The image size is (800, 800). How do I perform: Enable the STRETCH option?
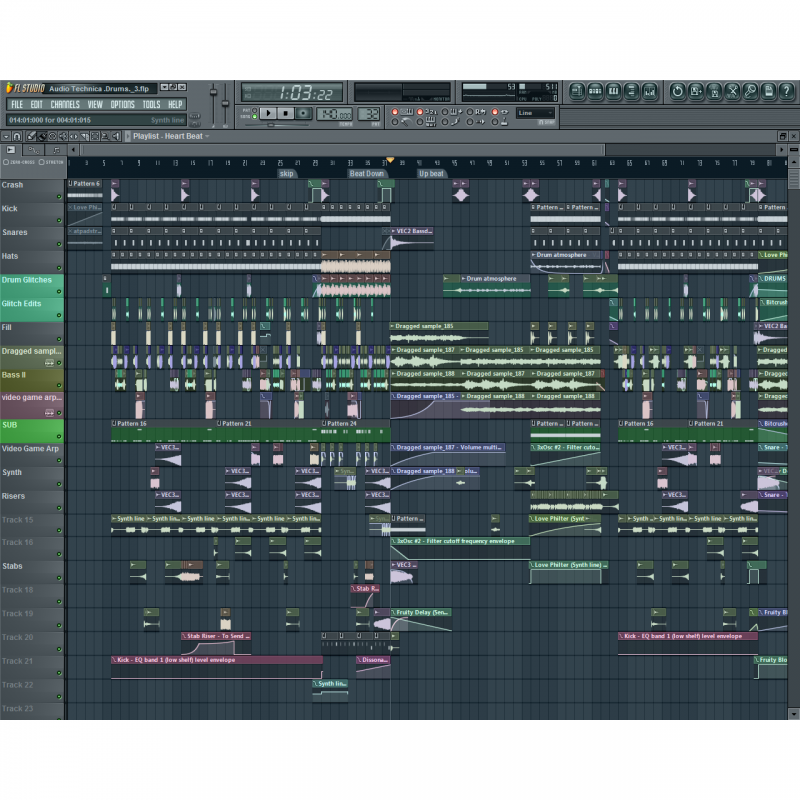pos(51,161)
